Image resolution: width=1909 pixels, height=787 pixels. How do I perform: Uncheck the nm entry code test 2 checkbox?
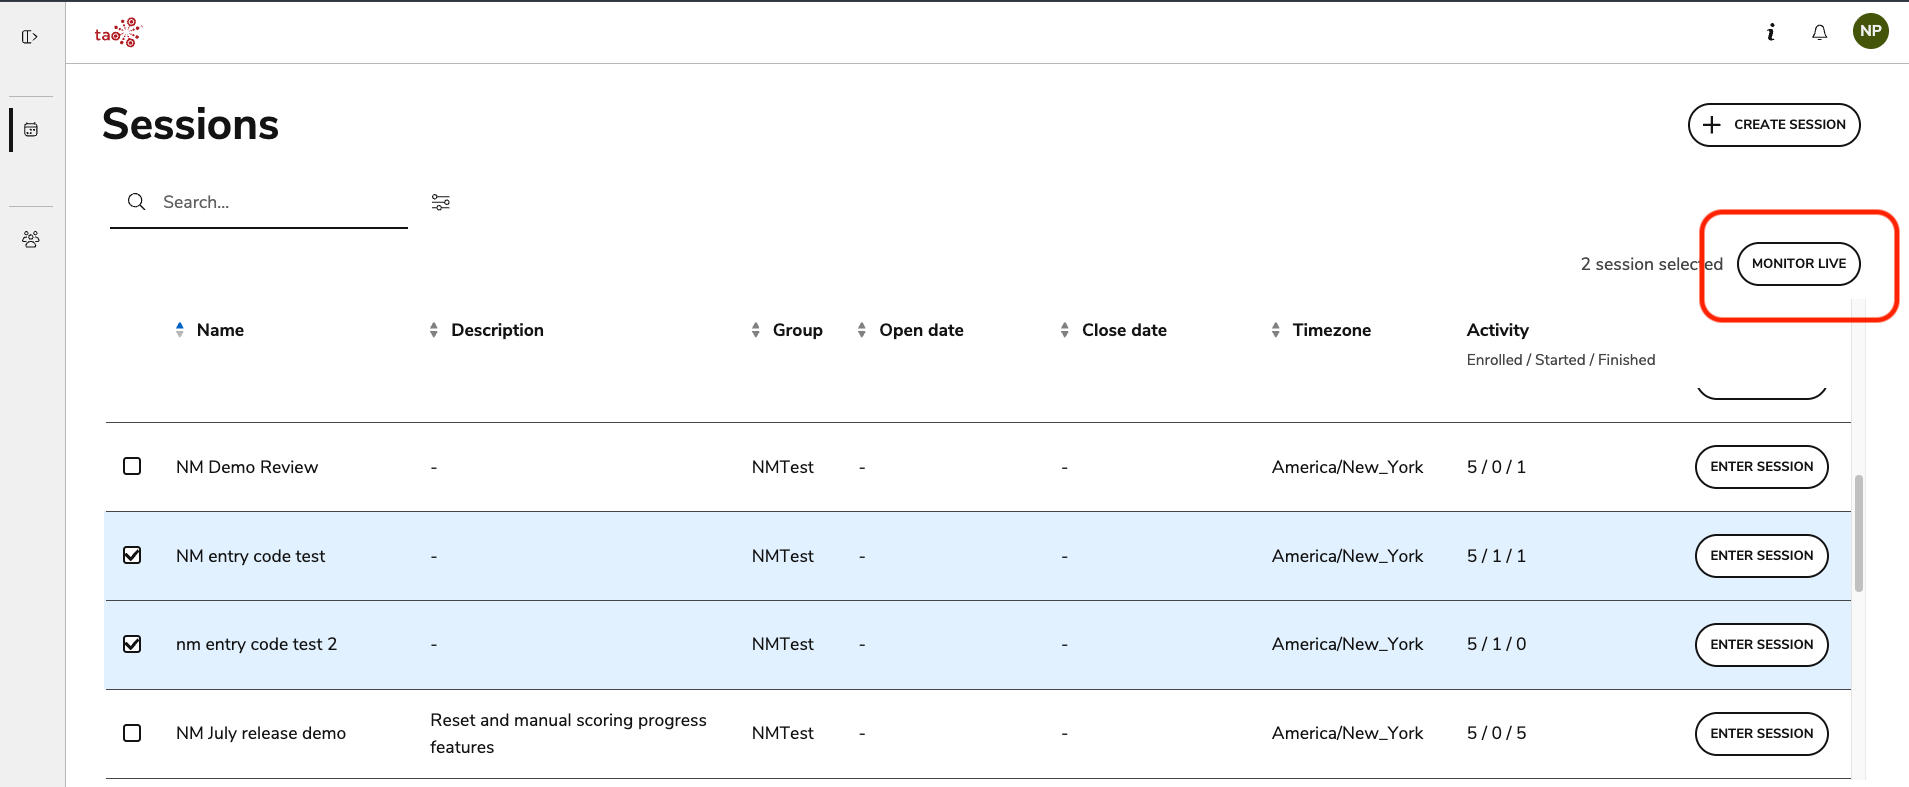(x=132, y=644)
